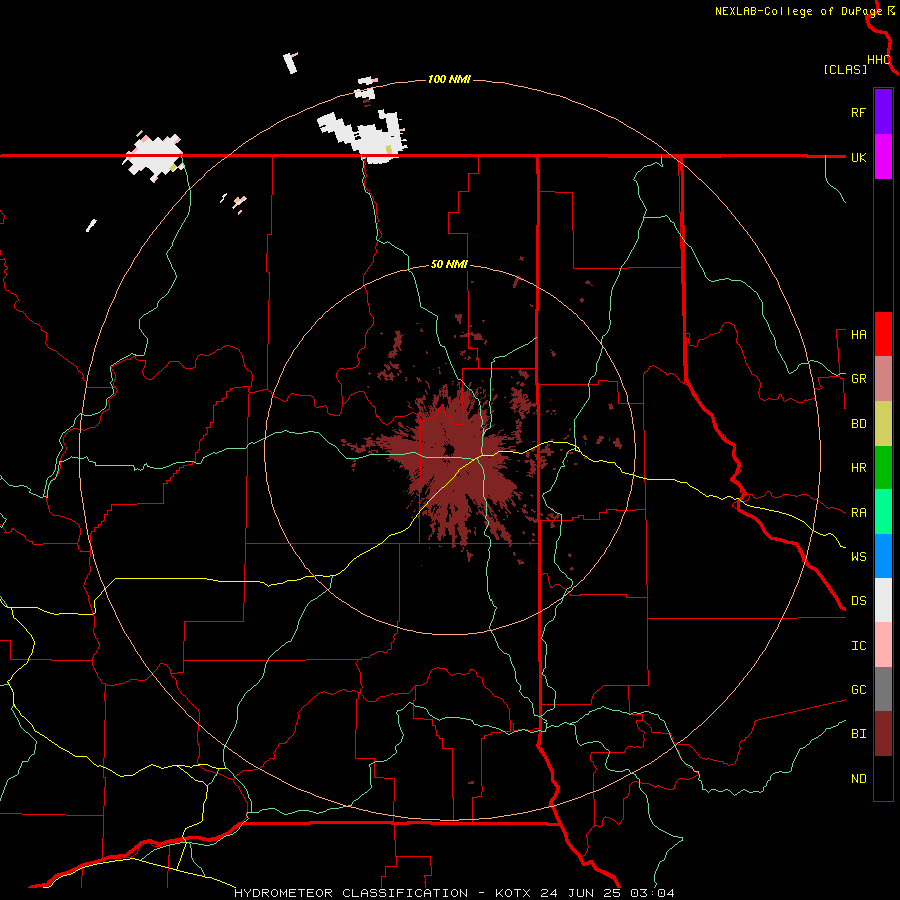
Task: Click the HYDROMETEOR CLASSIFICATION caption
Action: coord(351,893)
